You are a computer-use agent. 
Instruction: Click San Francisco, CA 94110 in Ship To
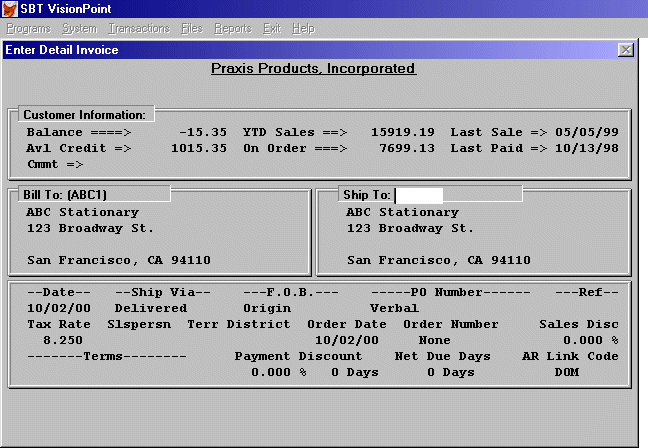tap(439, 260)
